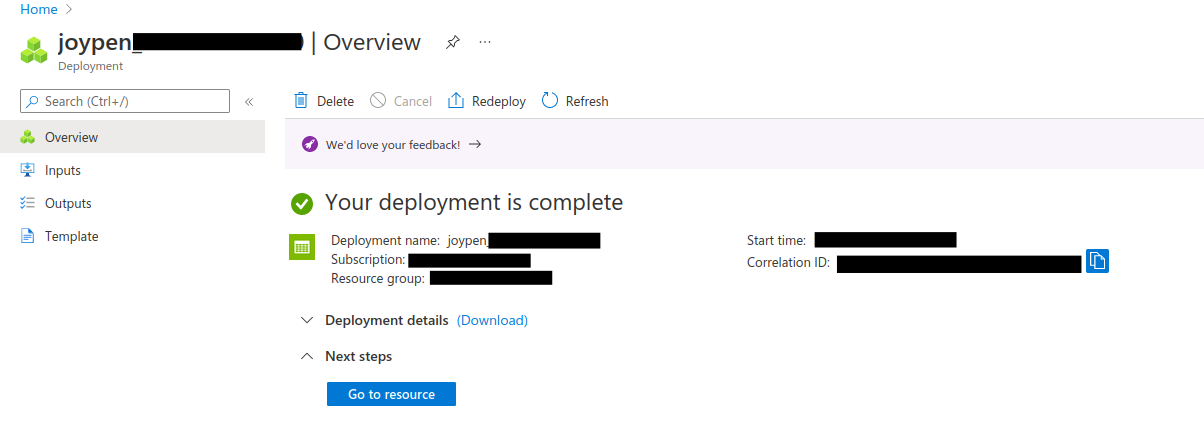Collapse the sidebar with double chevron

click(x=249, y=101)
